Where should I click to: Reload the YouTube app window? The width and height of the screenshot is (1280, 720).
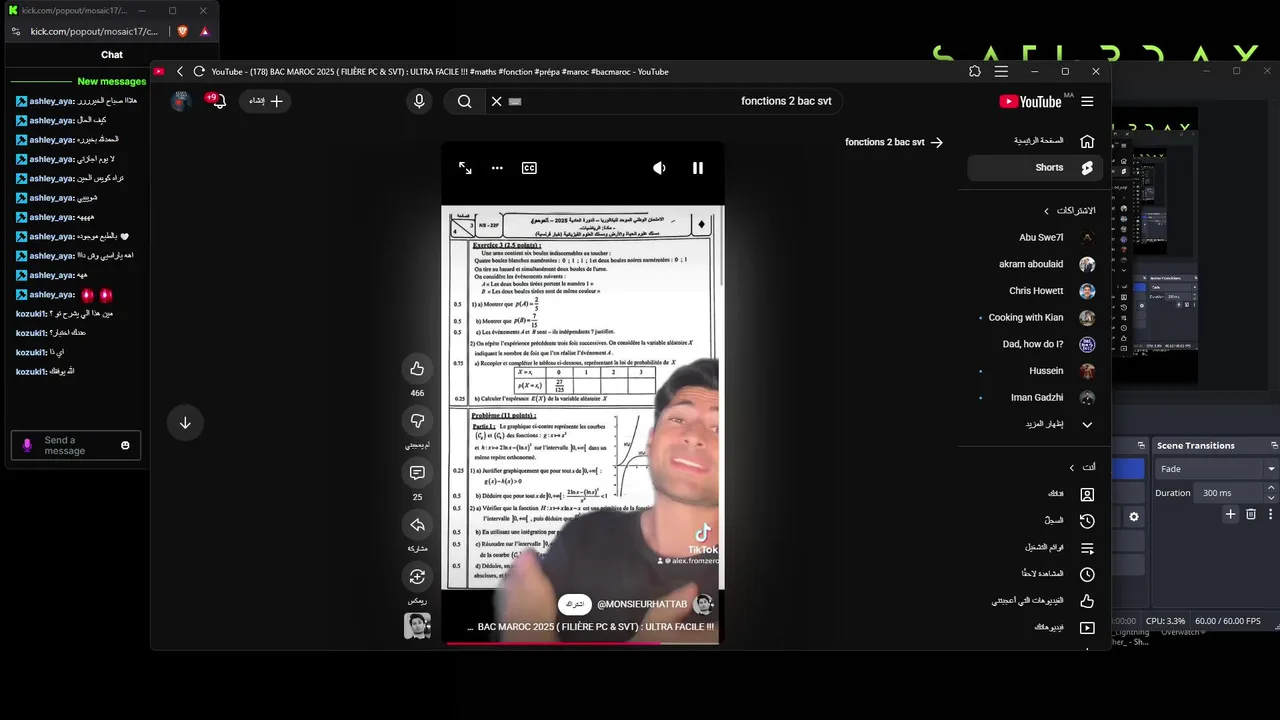point(199,71)
